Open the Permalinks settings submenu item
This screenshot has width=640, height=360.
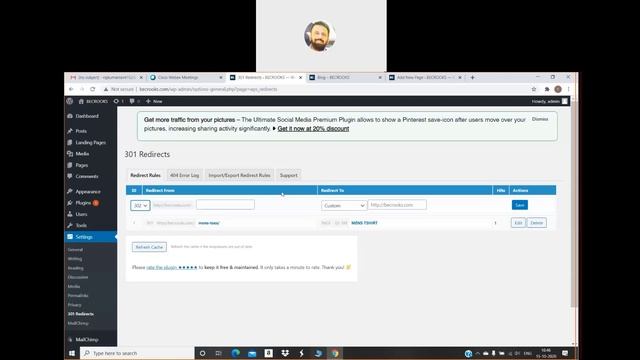78,296
